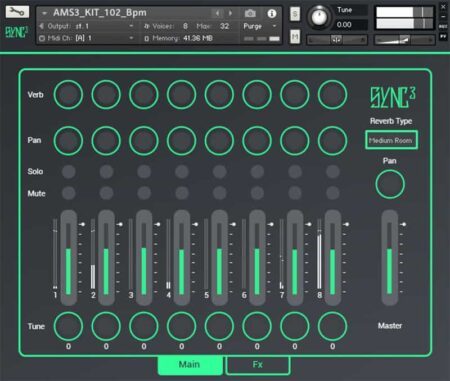Click the channel 1 volume fader
The height and width of the screenshot is (381, 450).
69,258
